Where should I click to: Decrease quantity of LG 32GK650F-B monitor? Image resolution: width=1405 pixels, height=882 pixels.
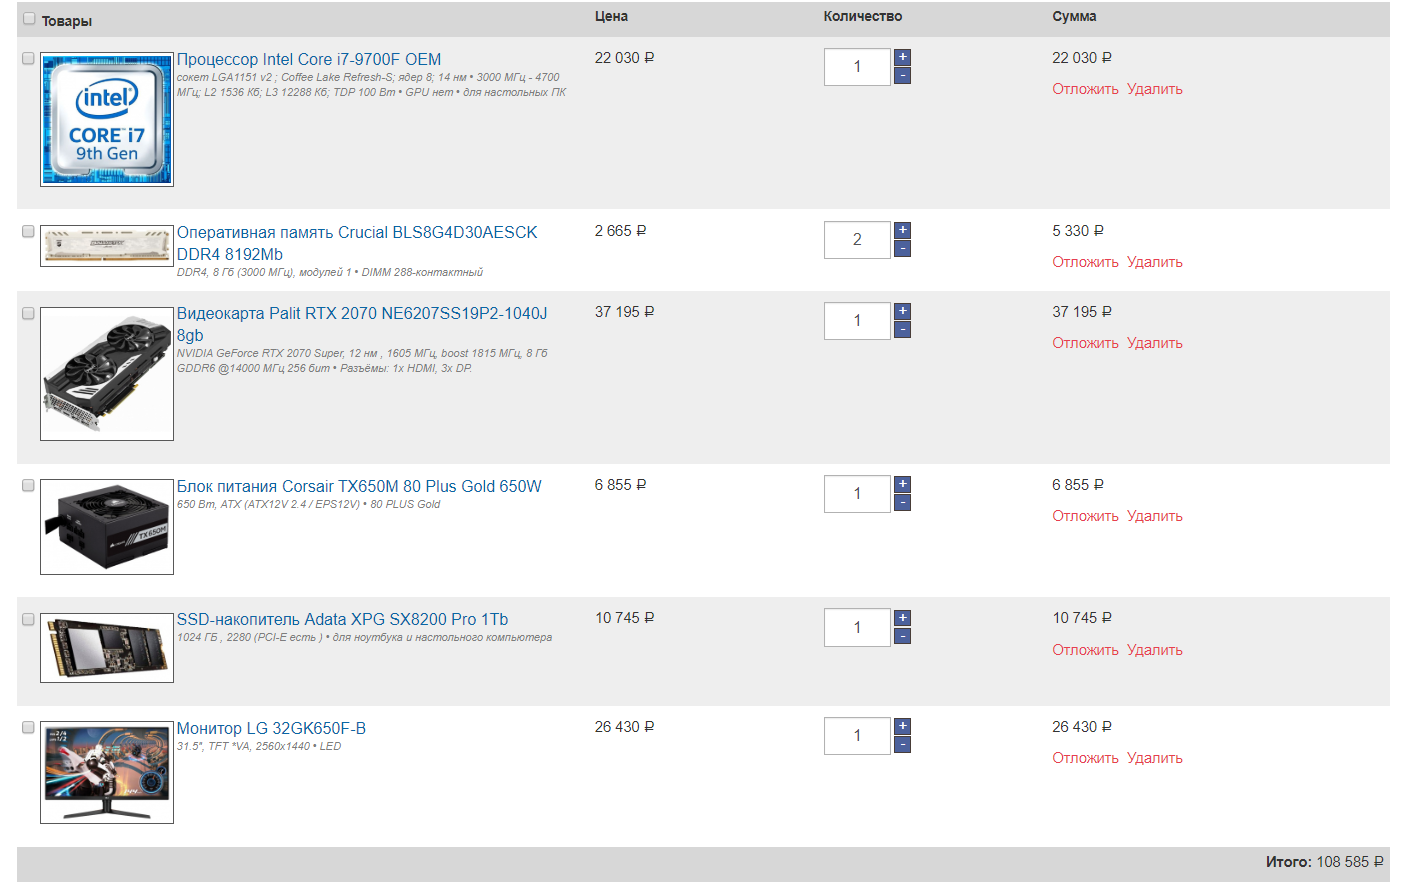pyautogui.click(x=902, y=745)
